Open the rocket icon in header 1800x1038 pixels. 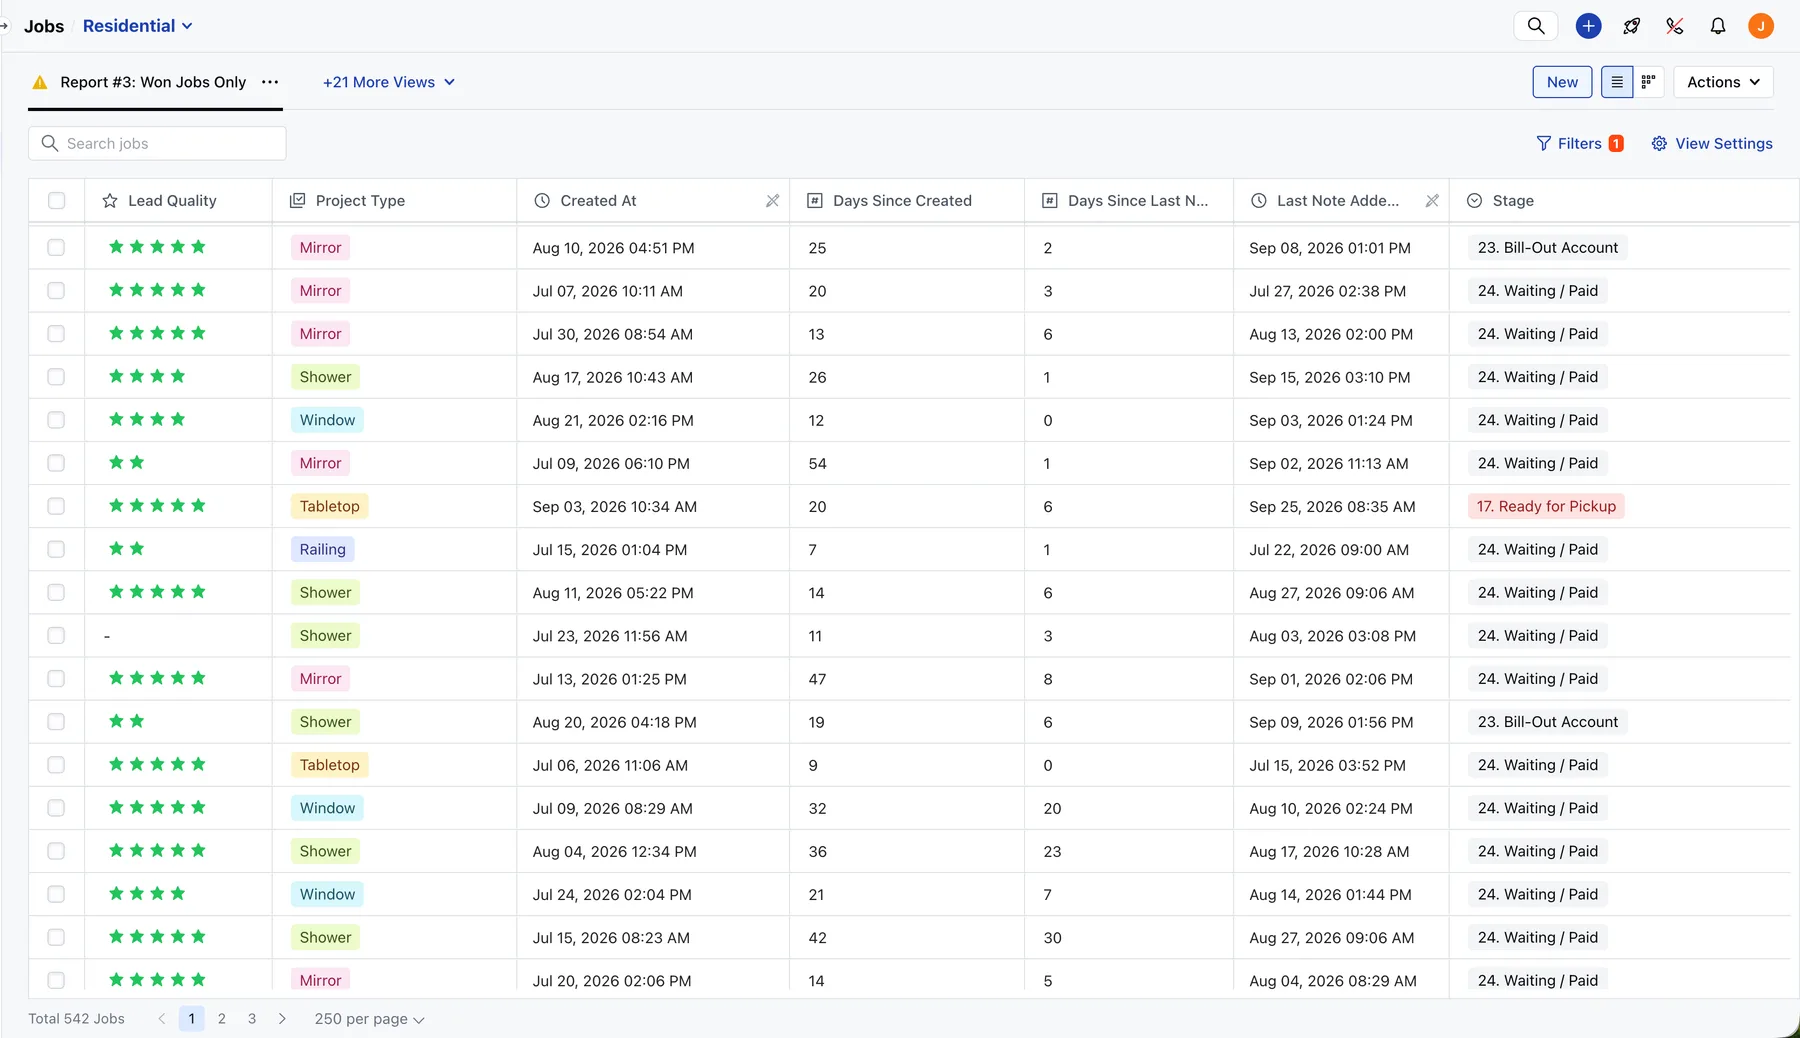click(1631, 26)
